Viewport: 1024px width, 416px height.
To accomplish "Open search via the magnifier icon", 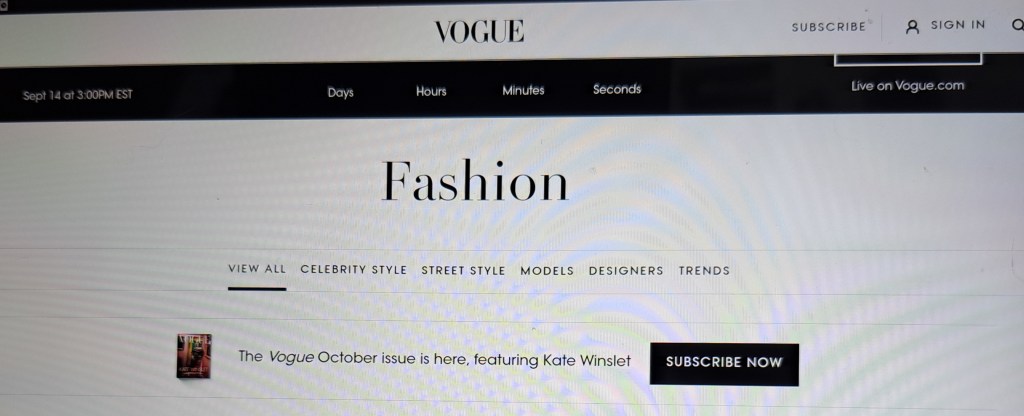I will 1017,25.
